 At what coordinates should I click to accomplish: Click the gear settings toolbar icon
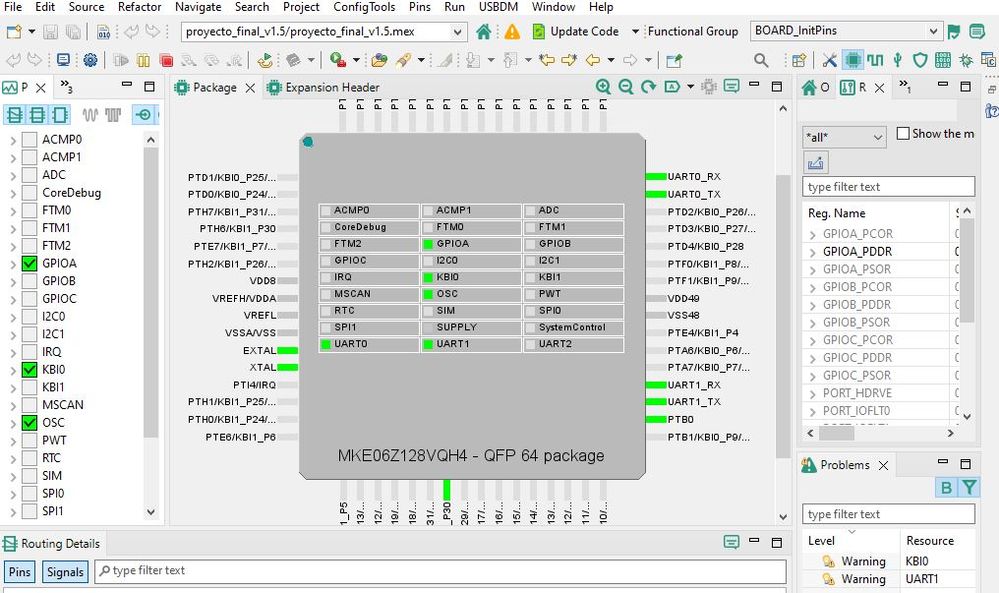pyautogui.click(x=90, y=61)
